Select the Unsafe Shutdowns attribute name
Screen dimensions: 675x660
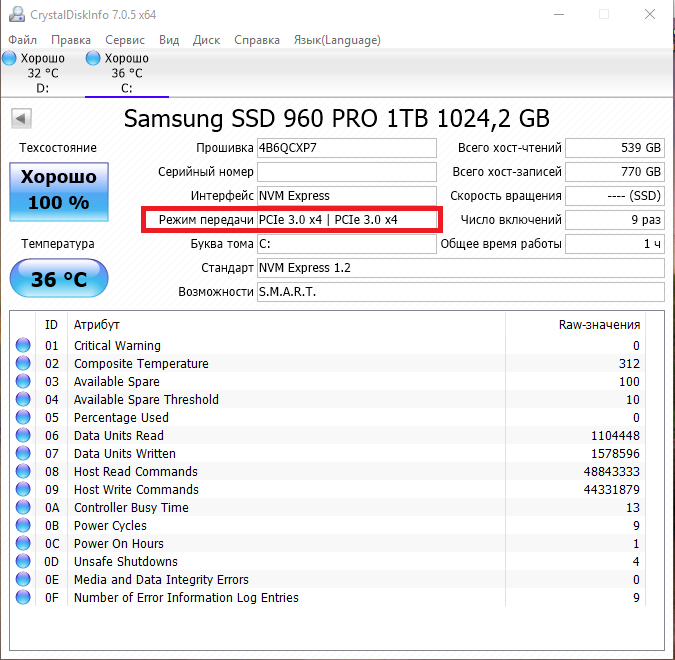(x=126, y=561)
